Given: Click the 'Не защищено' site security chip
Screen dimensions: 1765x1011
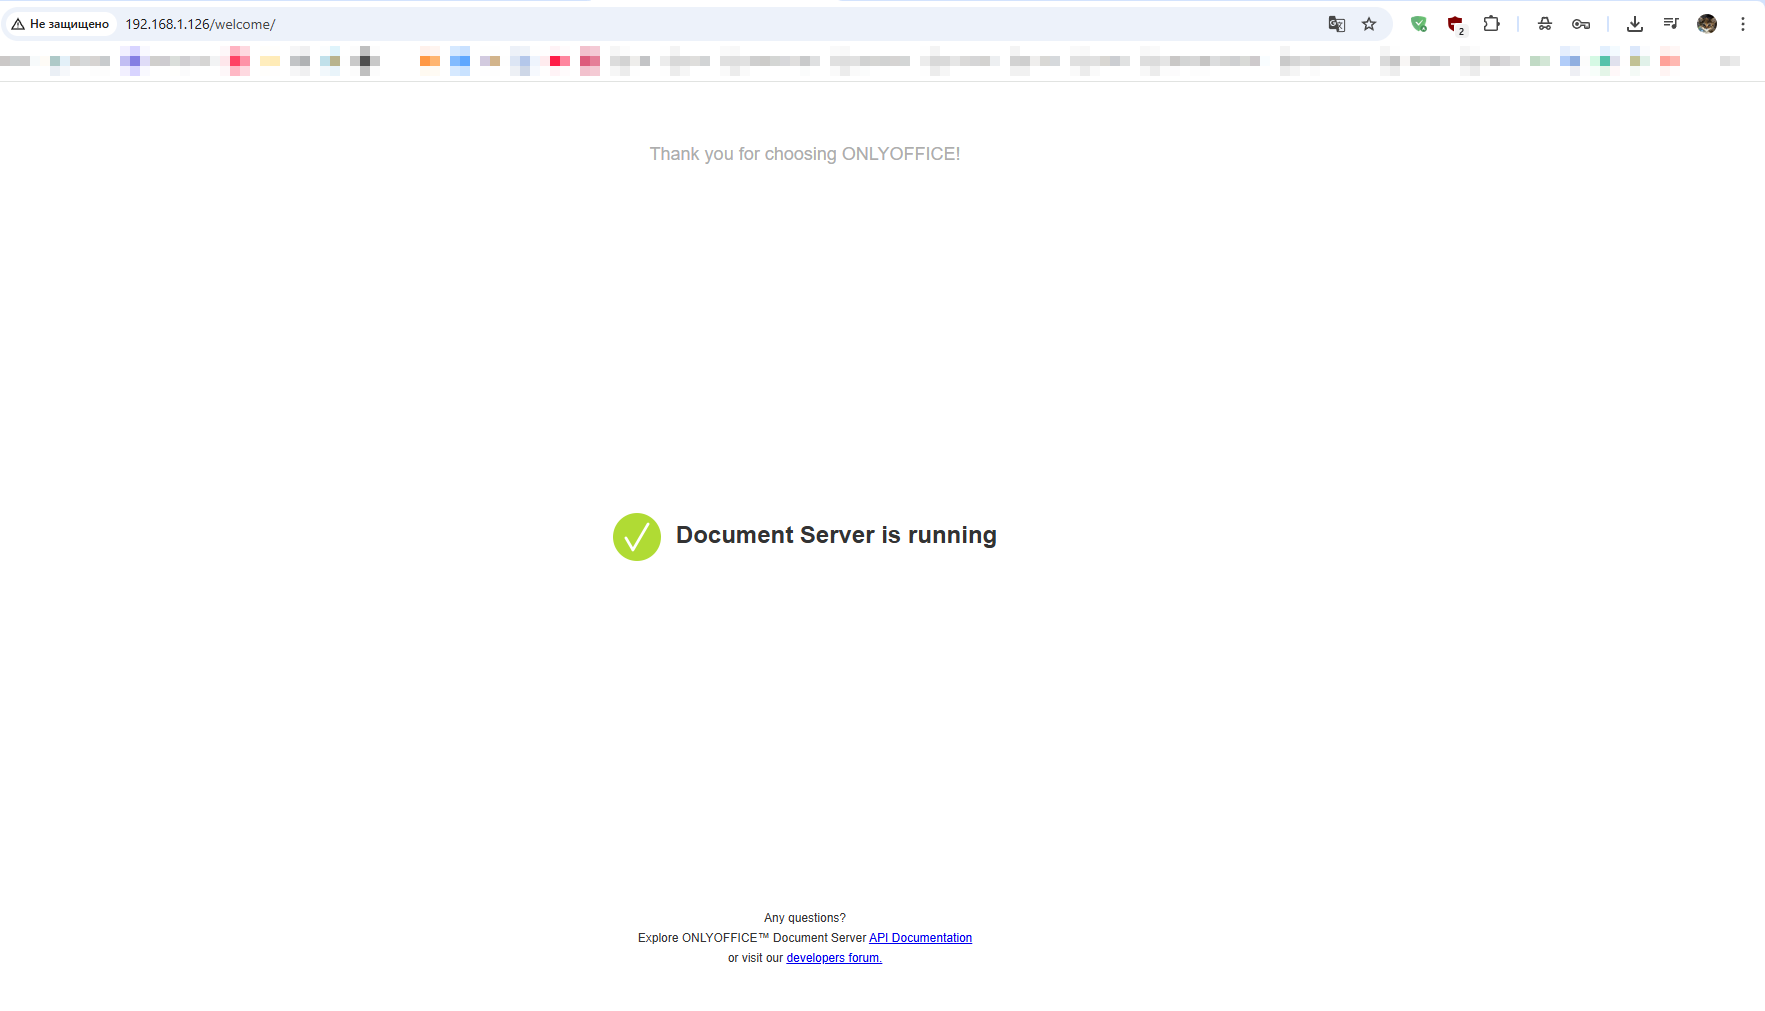Looking at the screenshot, I should (x=60, y=24).
